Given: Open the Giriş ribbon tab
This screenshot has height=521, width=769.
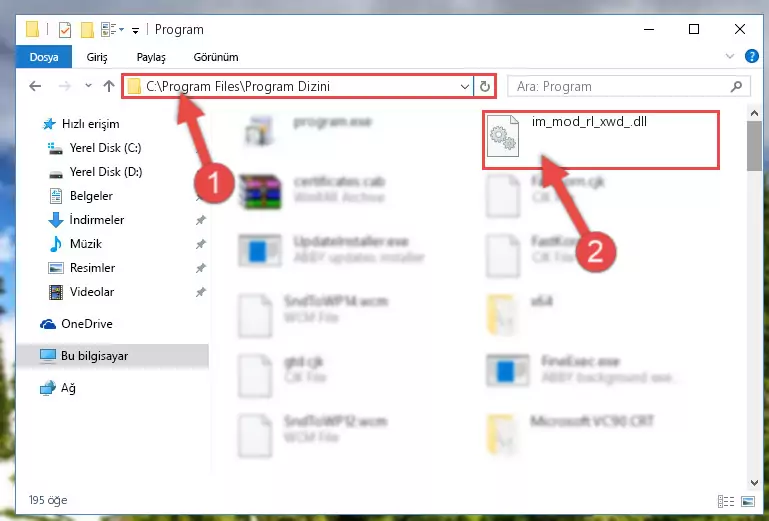Looking at the screenshot, I should point(97,57).
